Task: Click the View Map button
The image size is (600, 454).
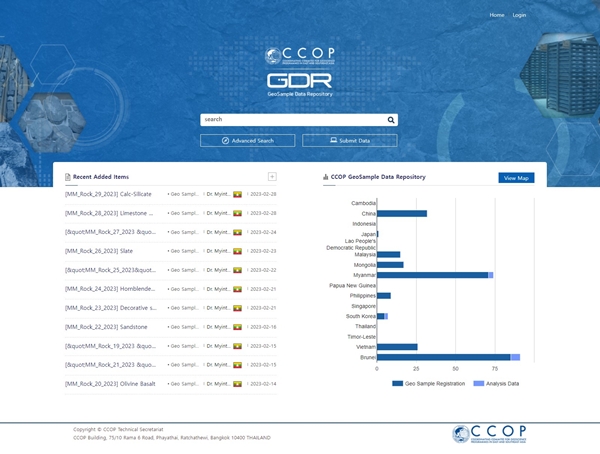Action: click(516, 178)
